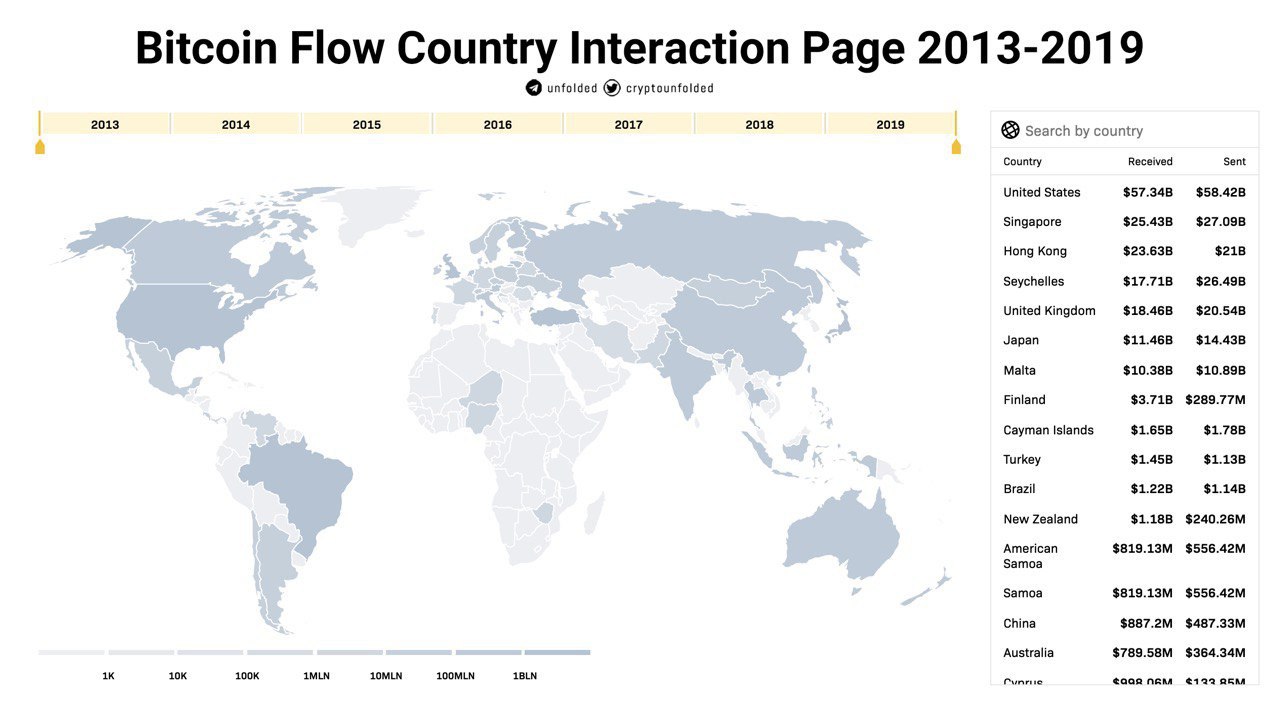Image resolution: width=1280 pixels, height=719 pixels.
Task: Click the 1K legend swatch
Action: [x=72, y=652]
